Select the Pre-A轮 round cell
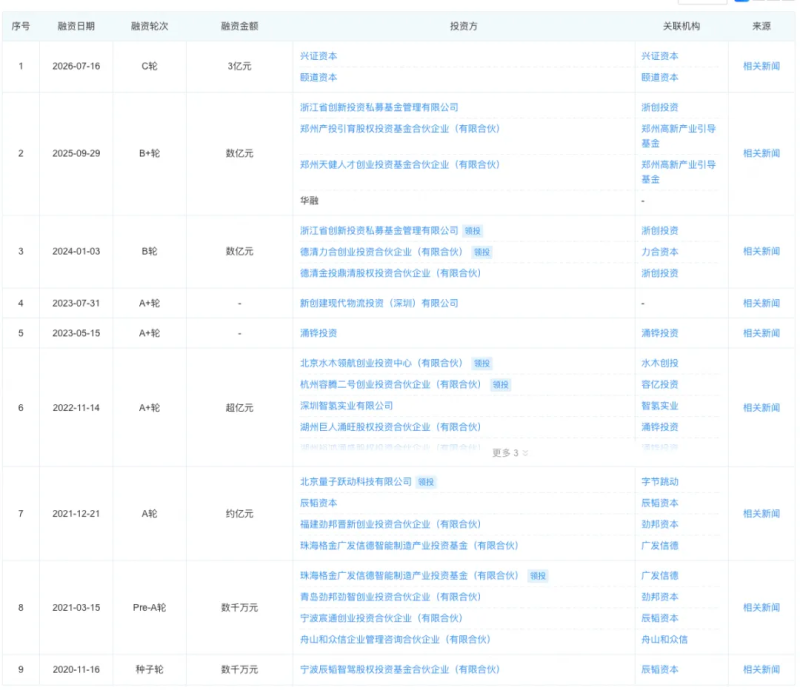The width and height of the screenshot is (800, 690). tap(149, 608)
